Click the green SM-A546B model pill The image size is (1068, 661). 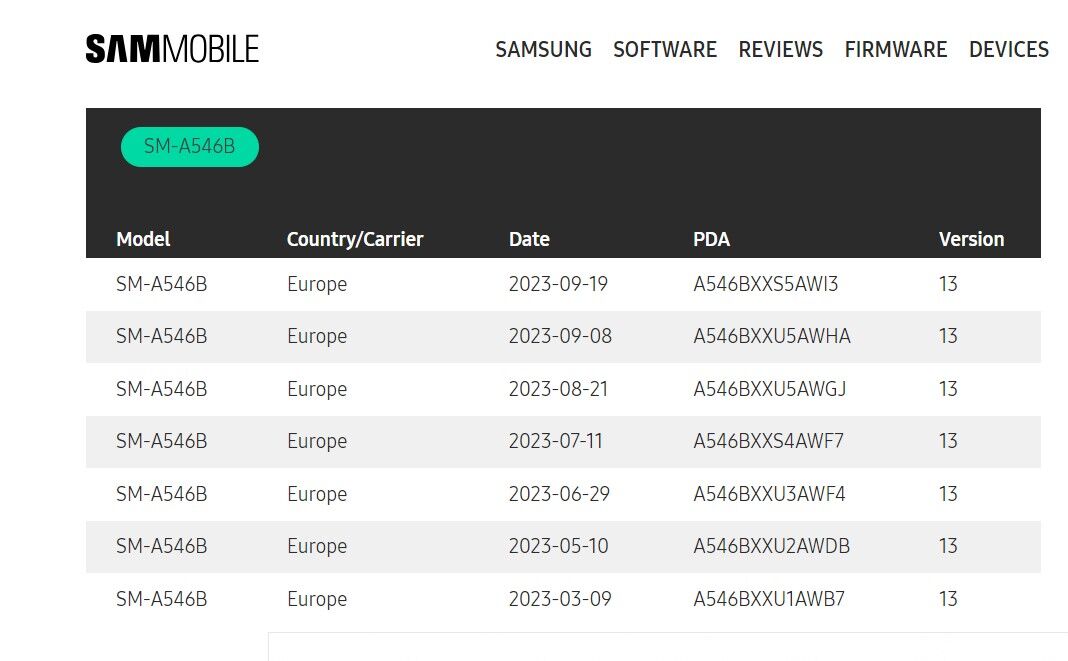[x=189, y=147]
